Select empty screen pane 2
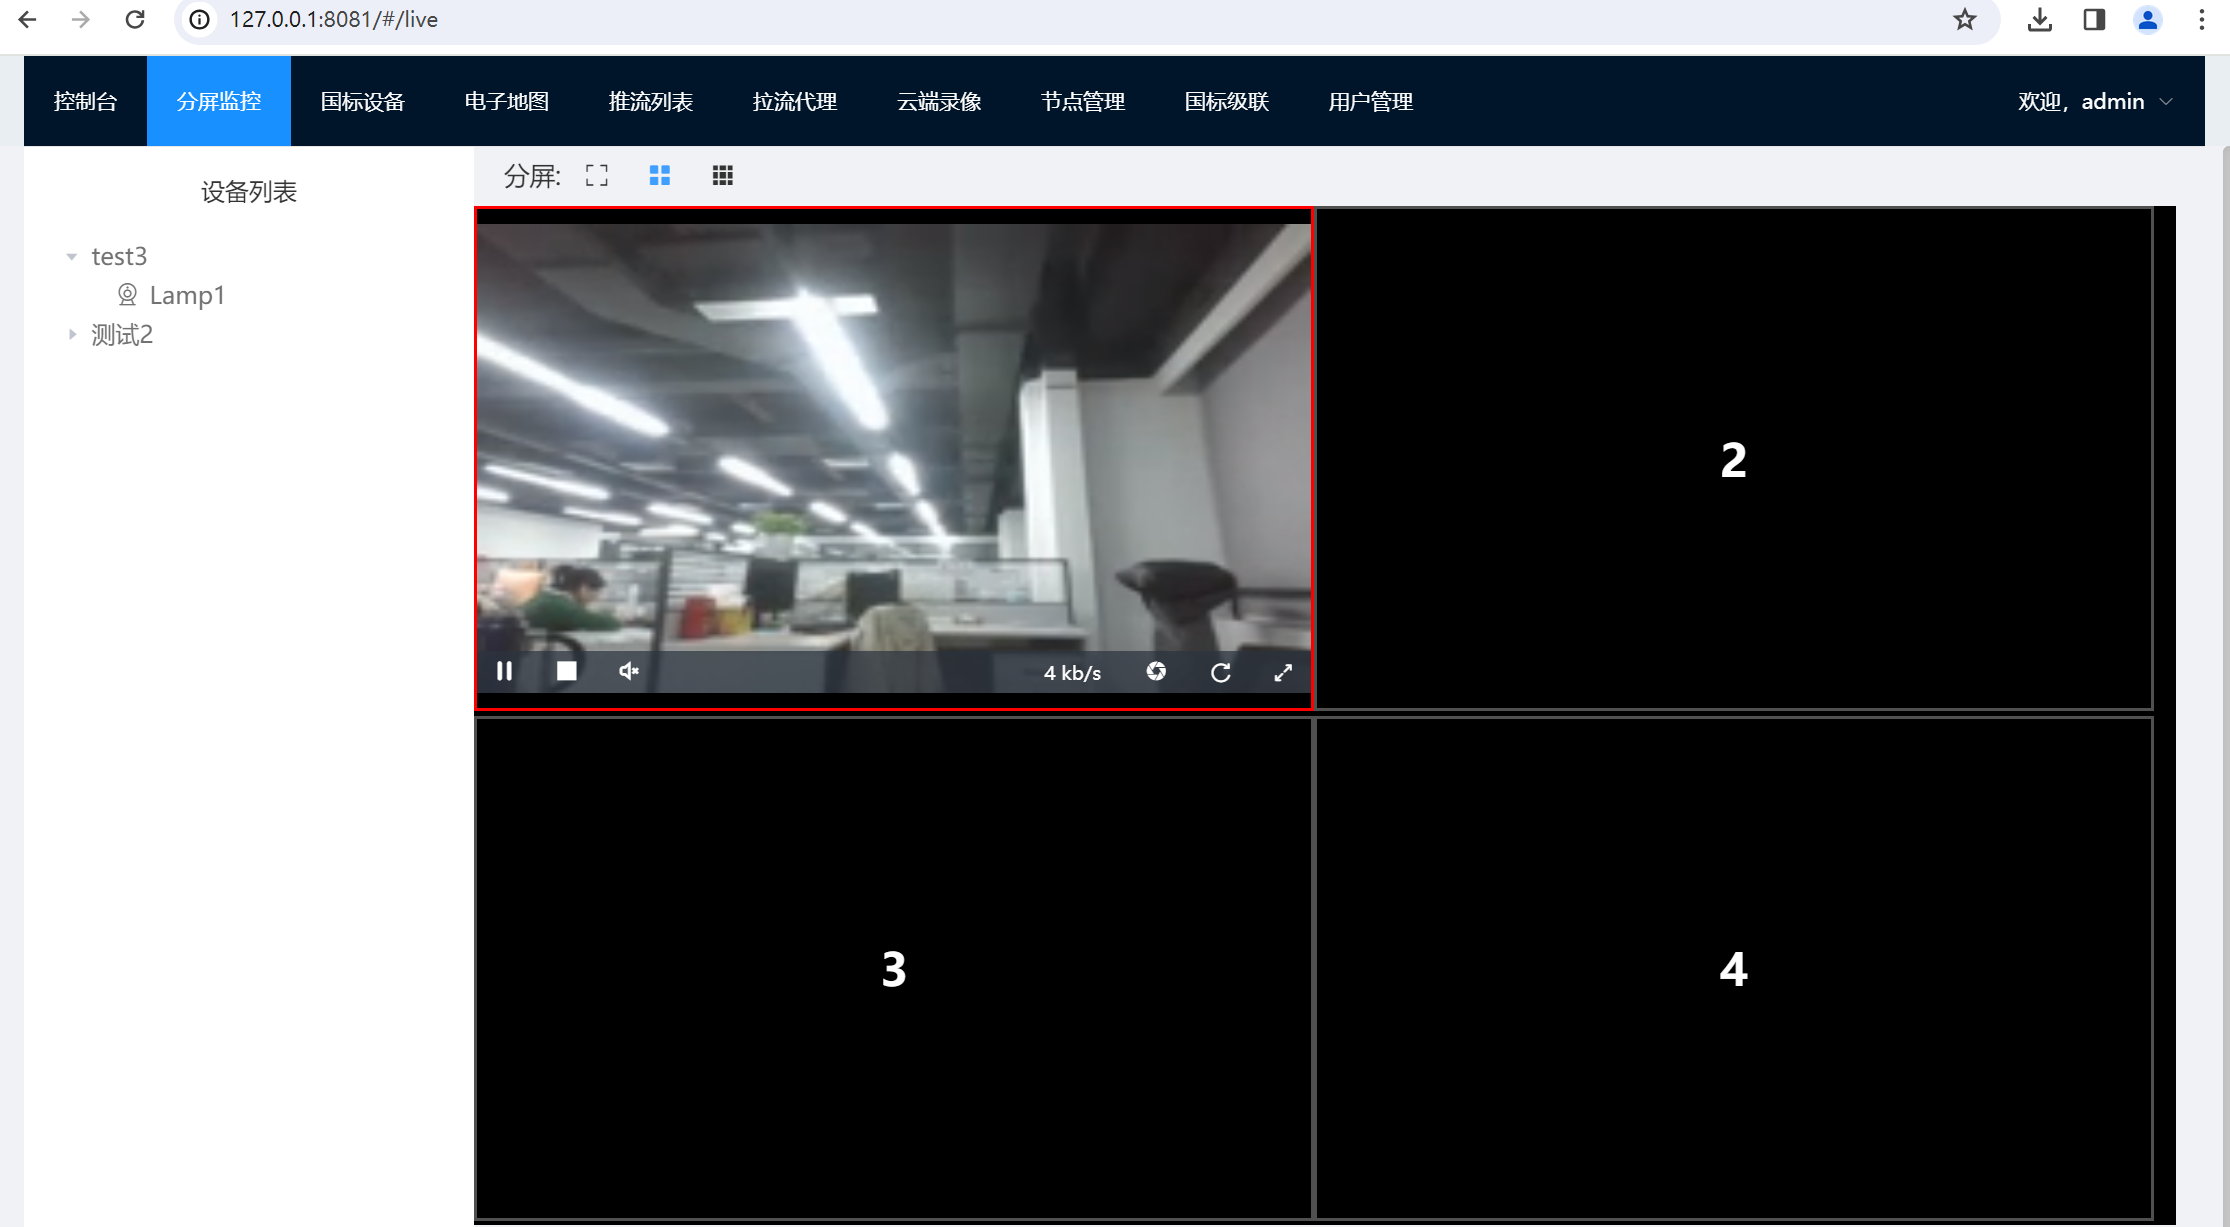Image resolution: width=2230 pixels, height=1227 pixels. (x=1733, y=460)
